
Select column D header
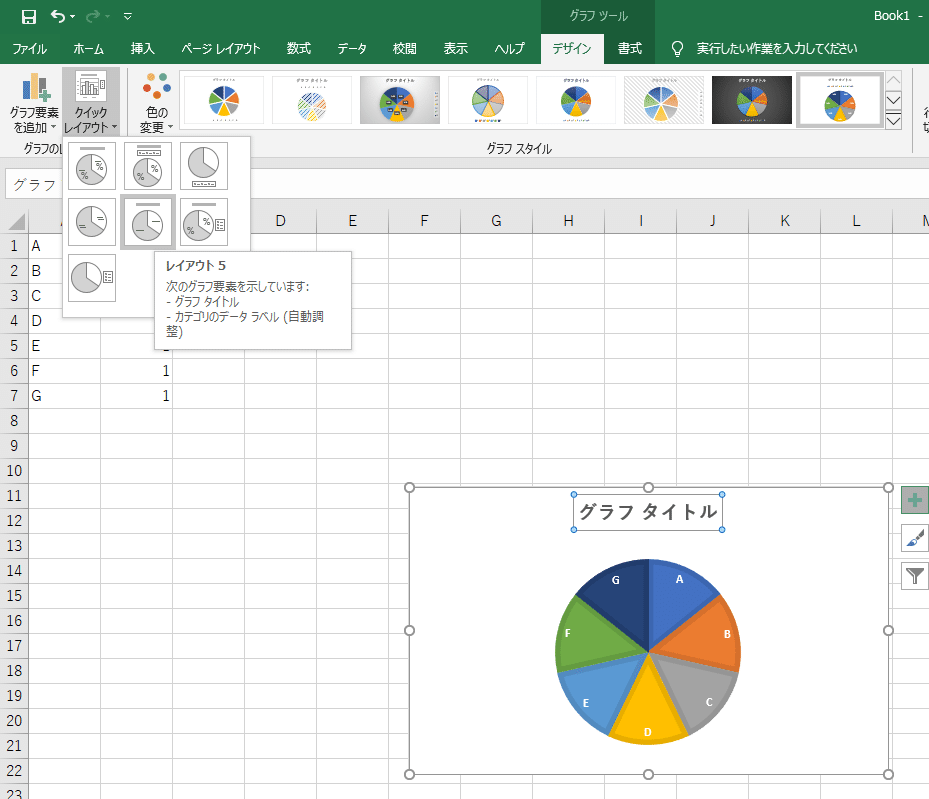coord(280,221)
